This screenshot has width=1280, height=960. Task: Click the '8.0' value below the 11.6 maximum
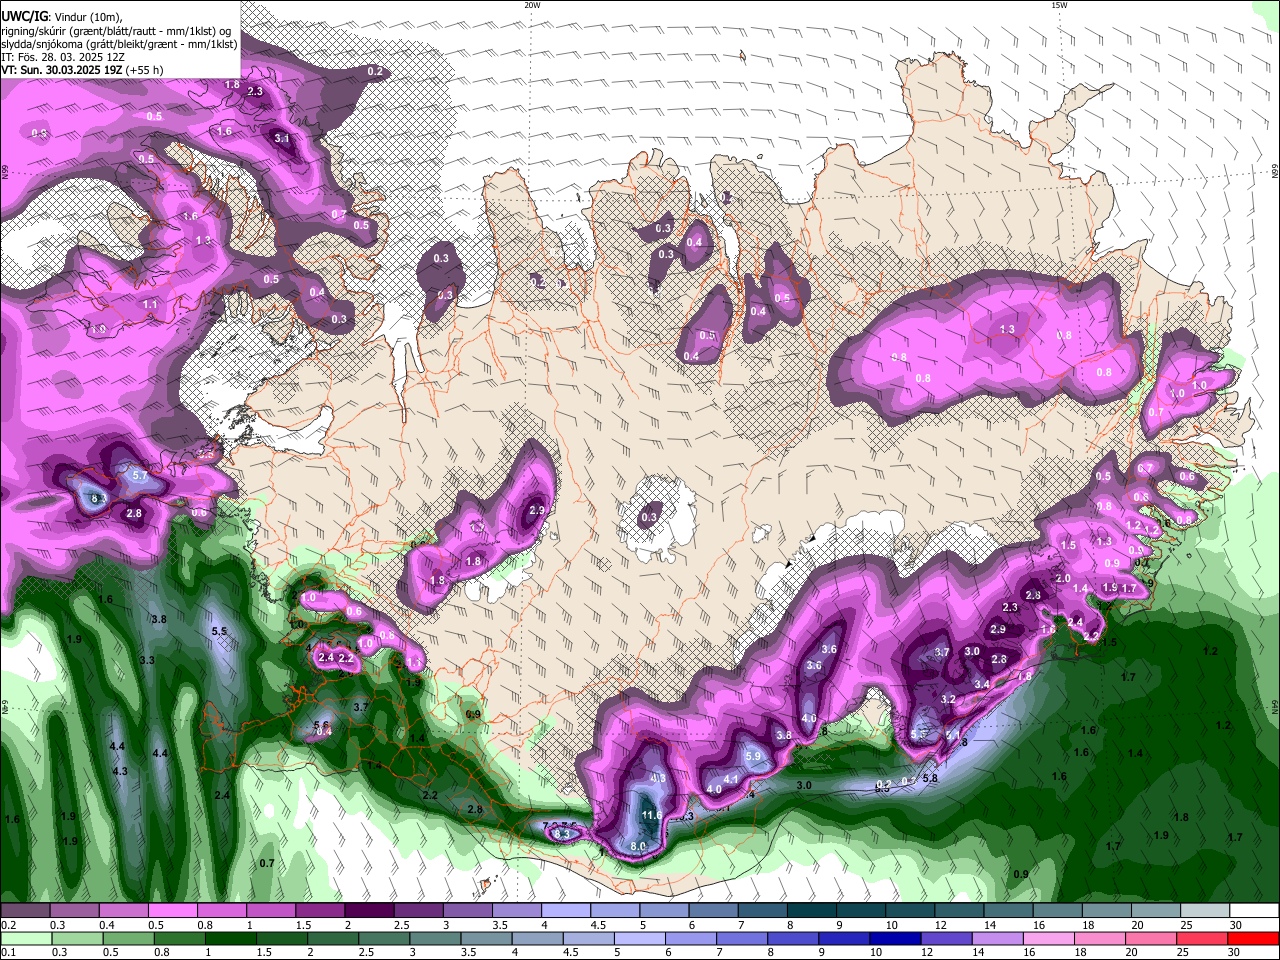638,846
